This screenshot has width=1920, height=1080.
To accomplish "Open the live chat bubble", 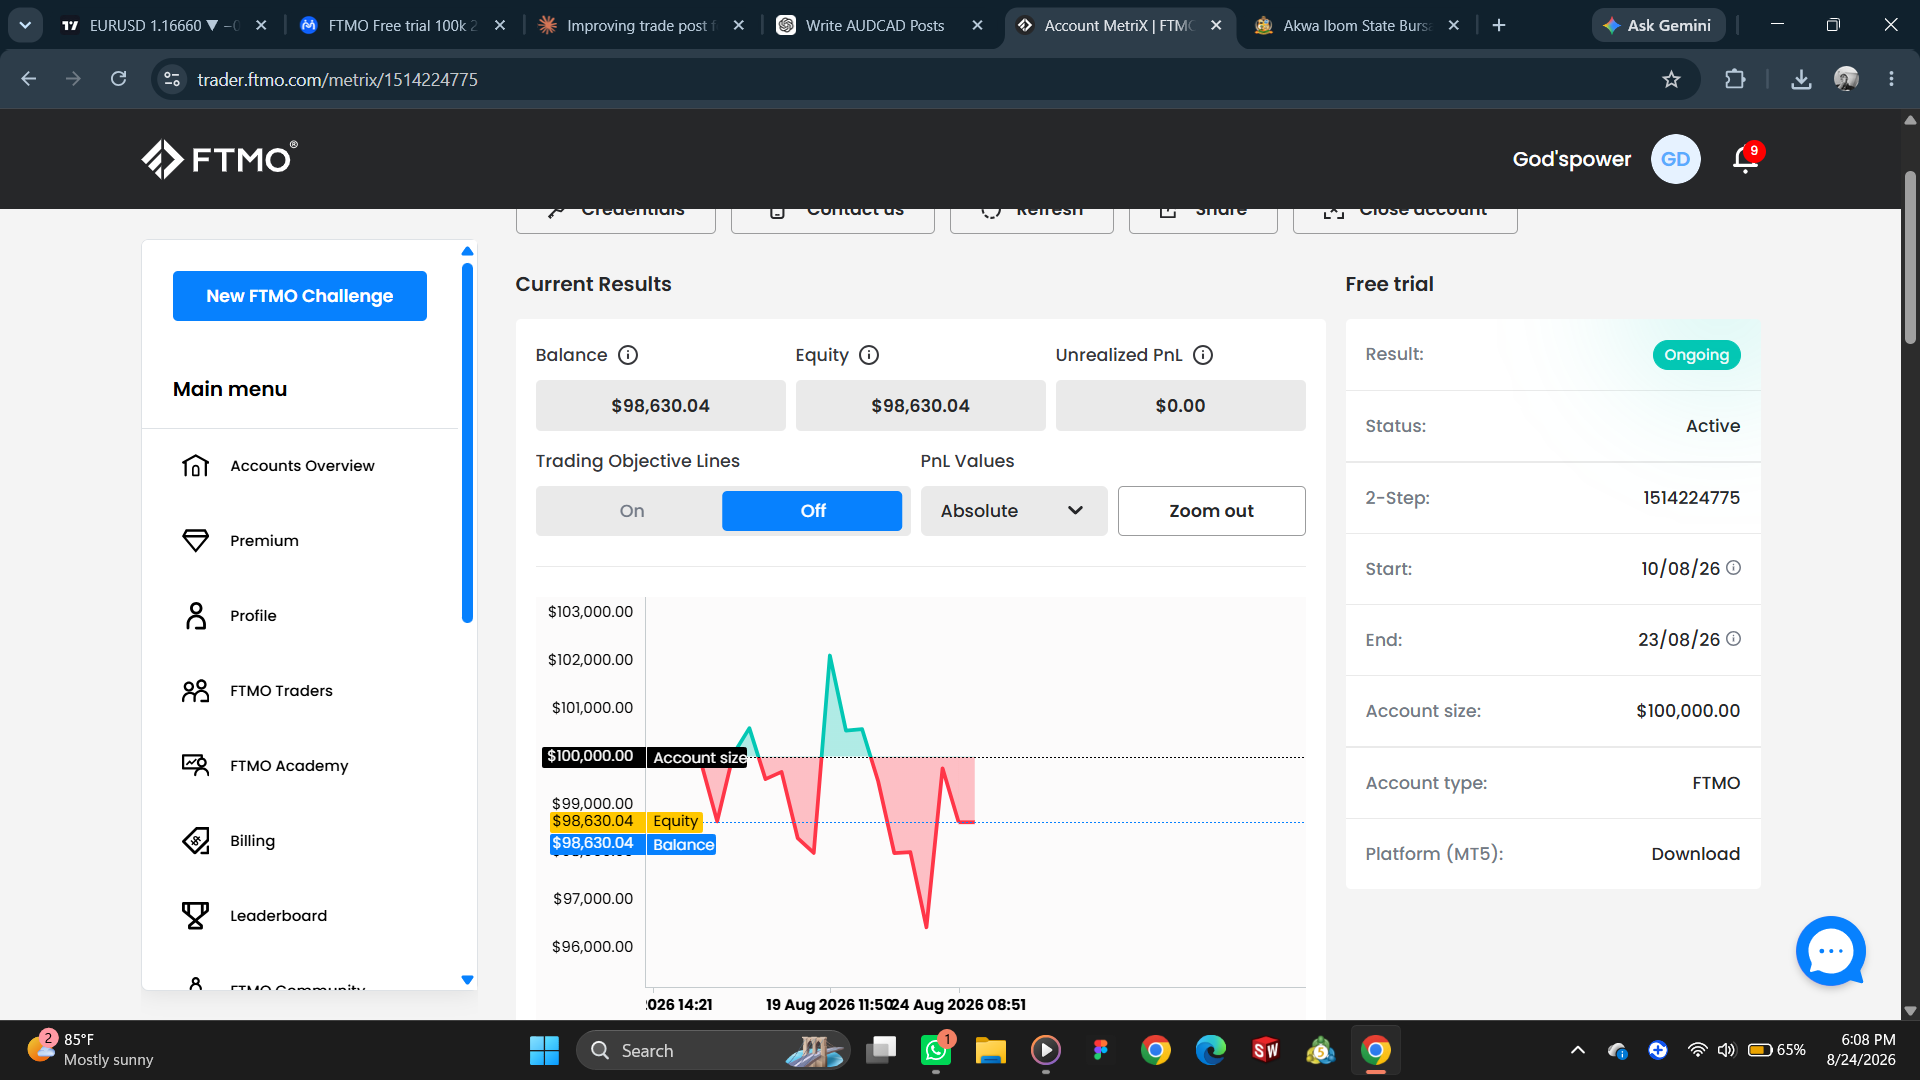I will pyautogui.click(x=1831, y=951).
